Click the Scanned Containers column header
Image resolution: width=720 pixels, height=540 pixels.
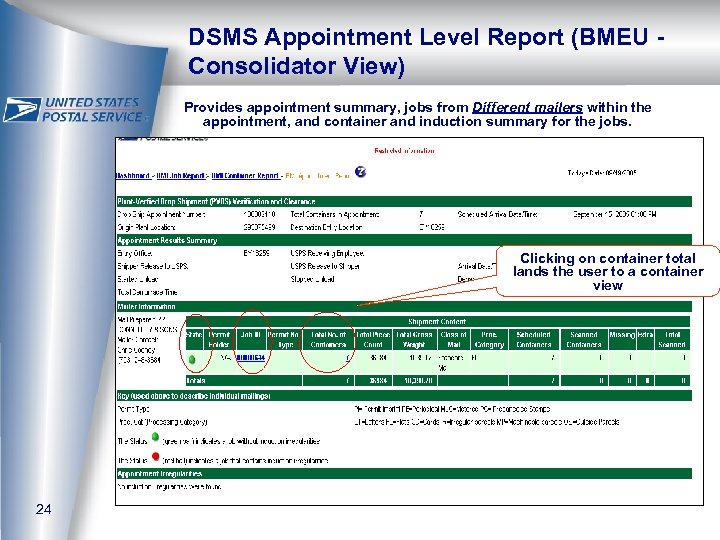[584, 339]
